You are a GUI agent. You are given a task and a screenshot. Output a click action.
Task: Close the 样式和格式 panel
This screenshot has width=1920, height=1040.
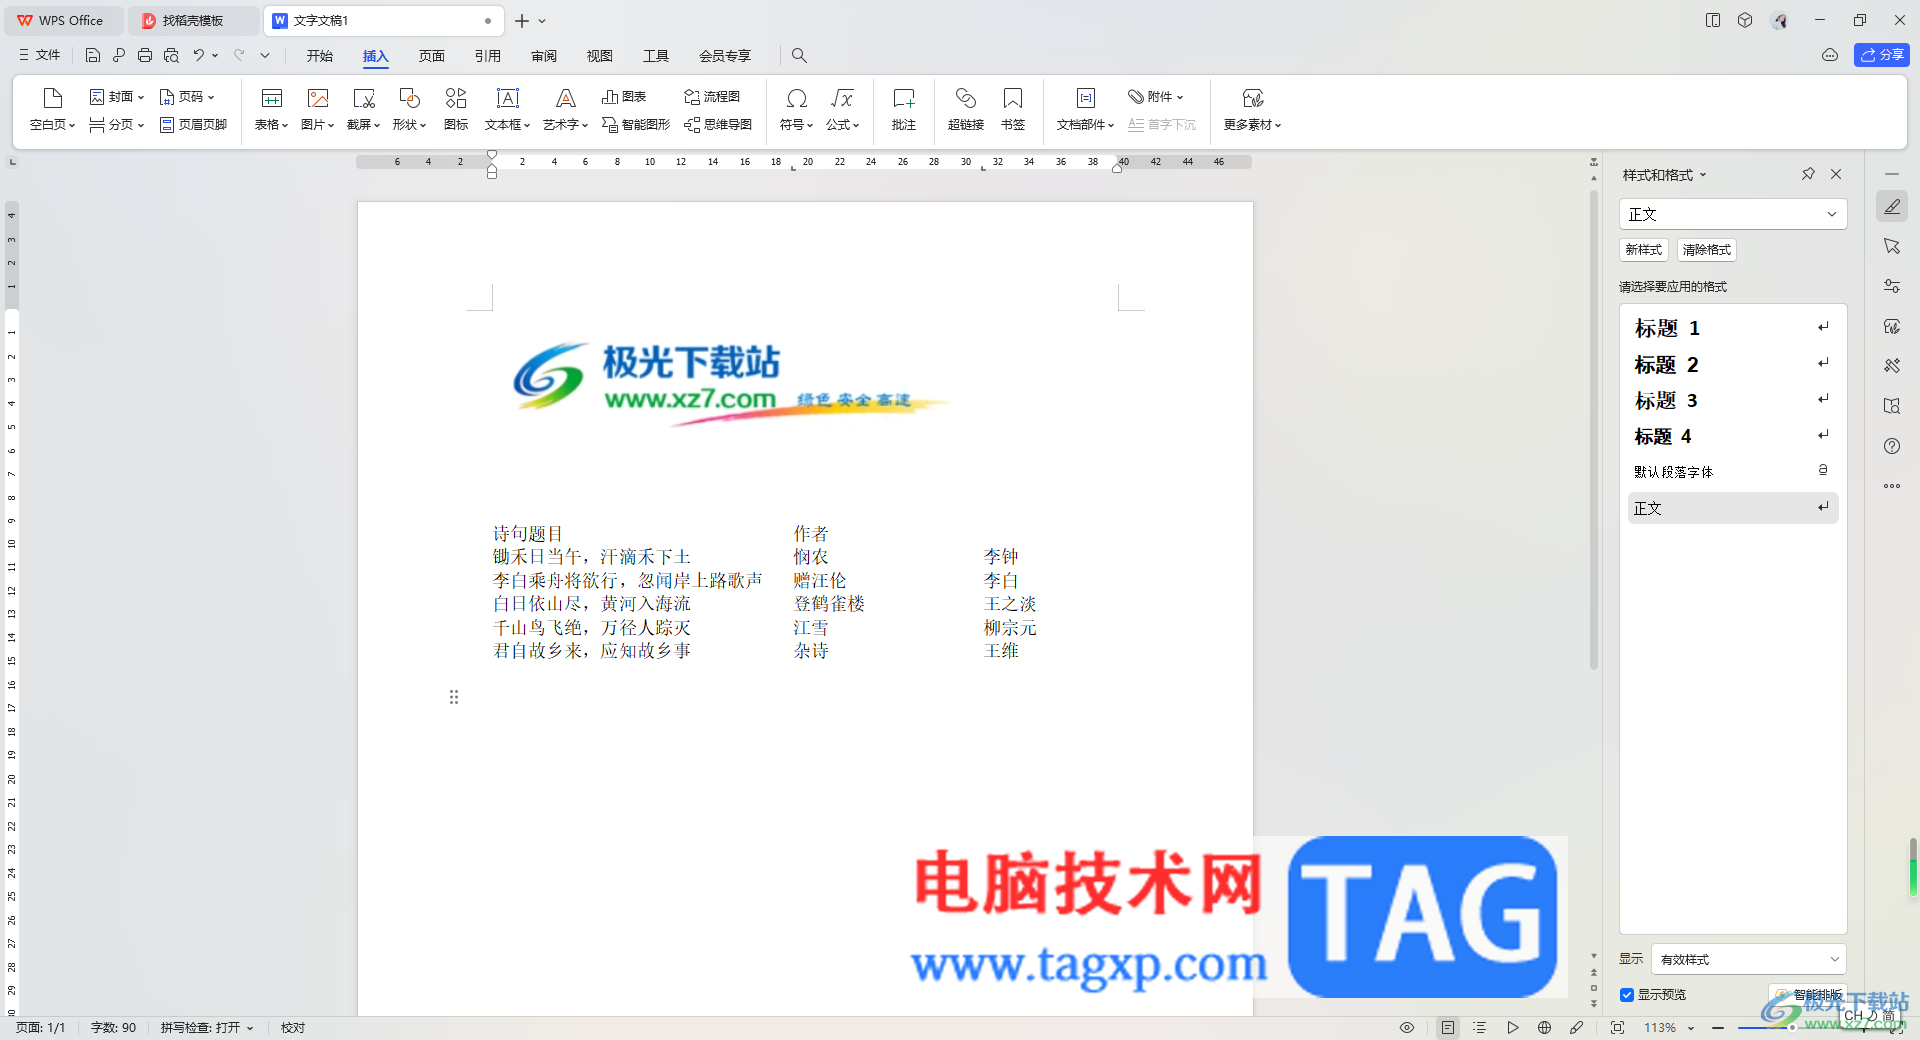coord(1836,174)
